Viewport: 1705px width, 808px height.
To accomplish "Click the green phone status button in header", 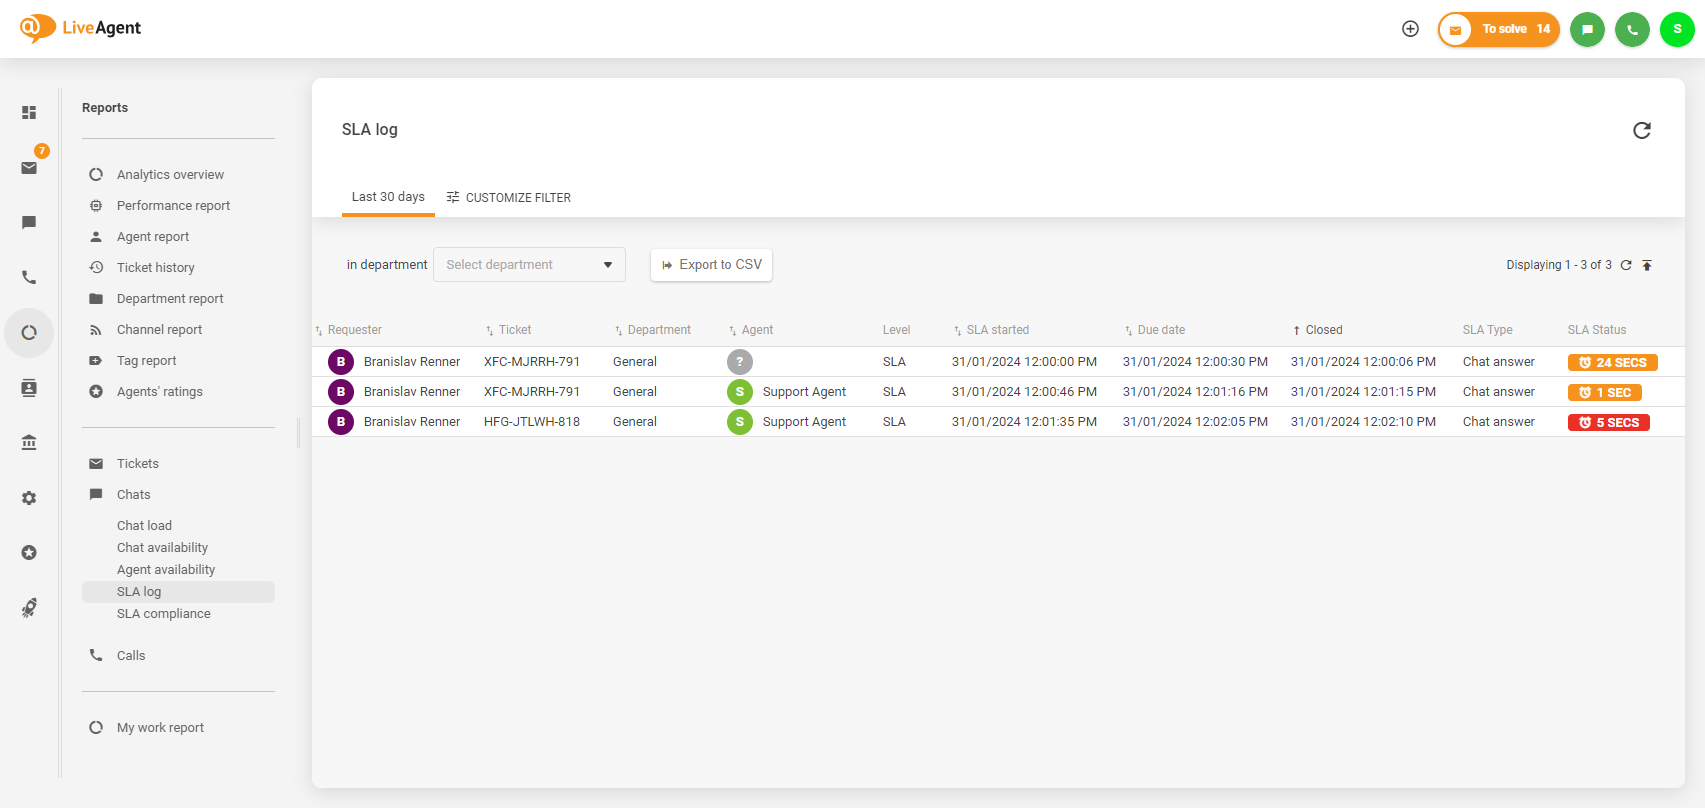I will [x=1632, y=29].
